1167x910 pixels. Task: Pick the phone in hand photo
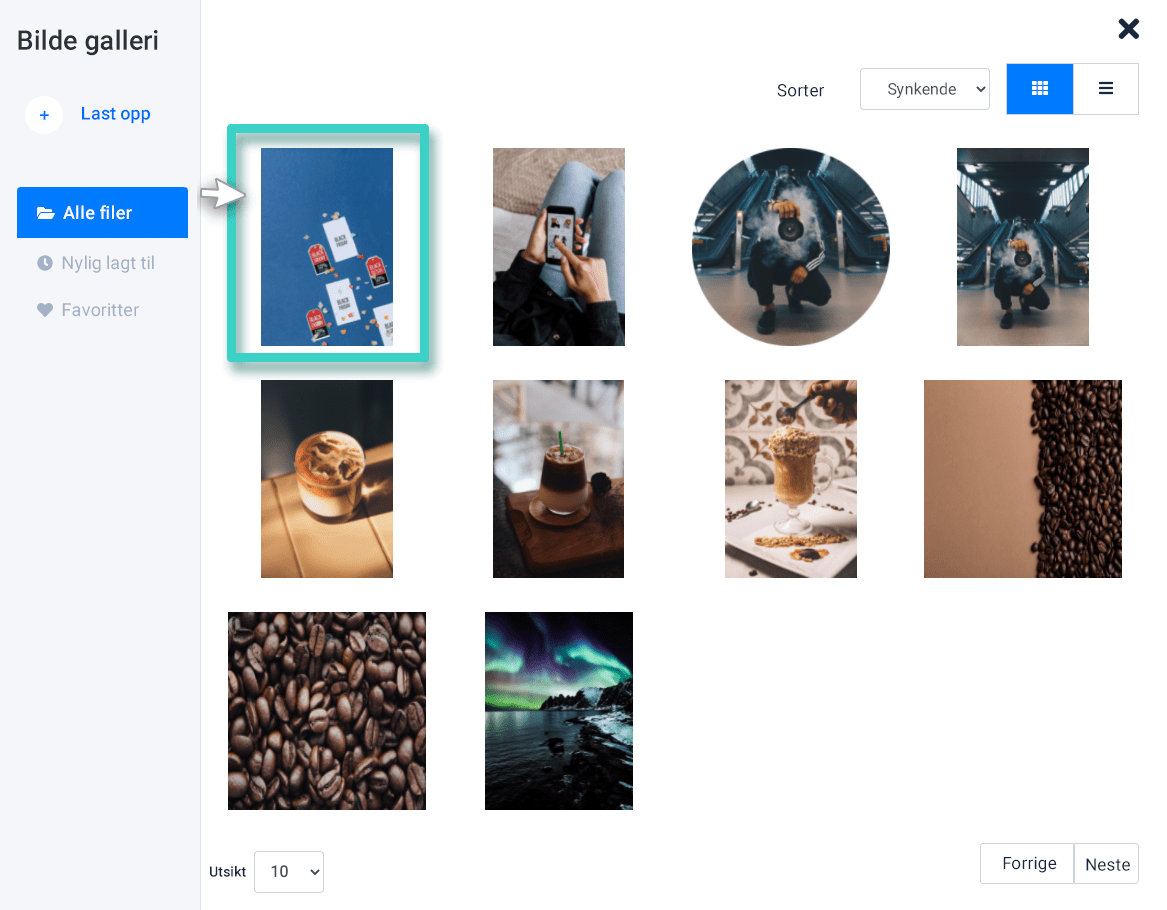tap(558, 247)
